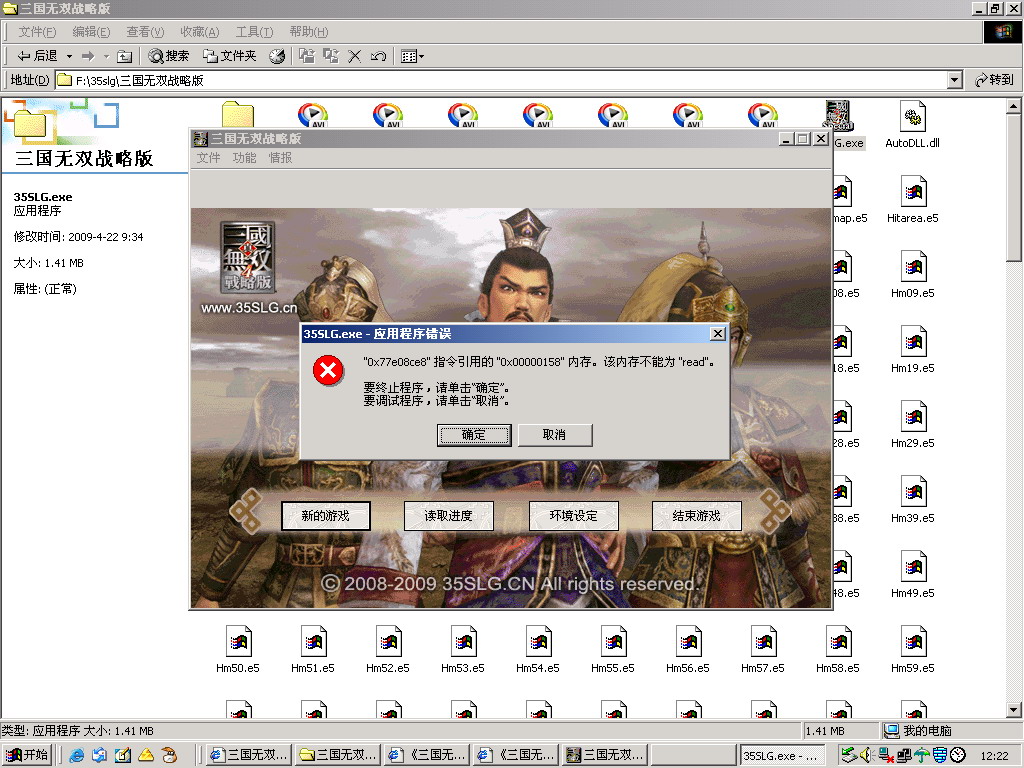Expand the address bar dropdown arrow

click(954, 80)
